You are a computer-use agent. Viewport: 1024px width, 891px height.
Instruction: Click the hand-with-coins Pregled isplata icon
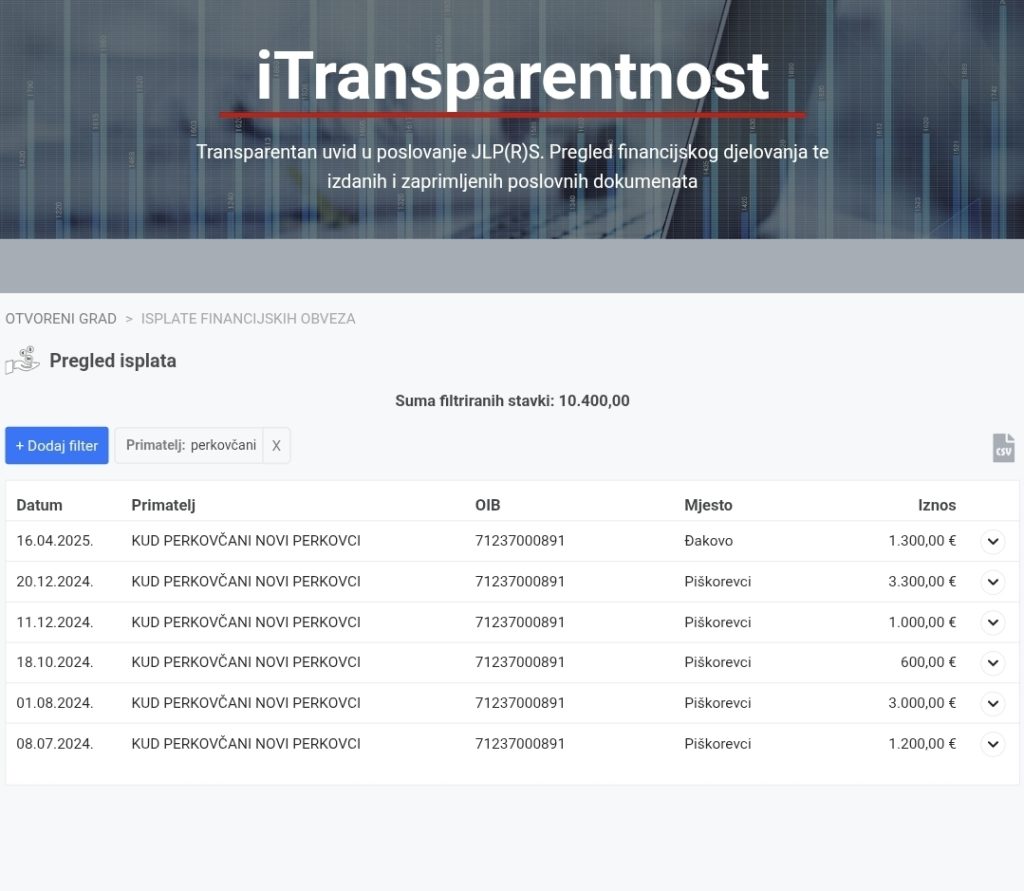point(23,361)
